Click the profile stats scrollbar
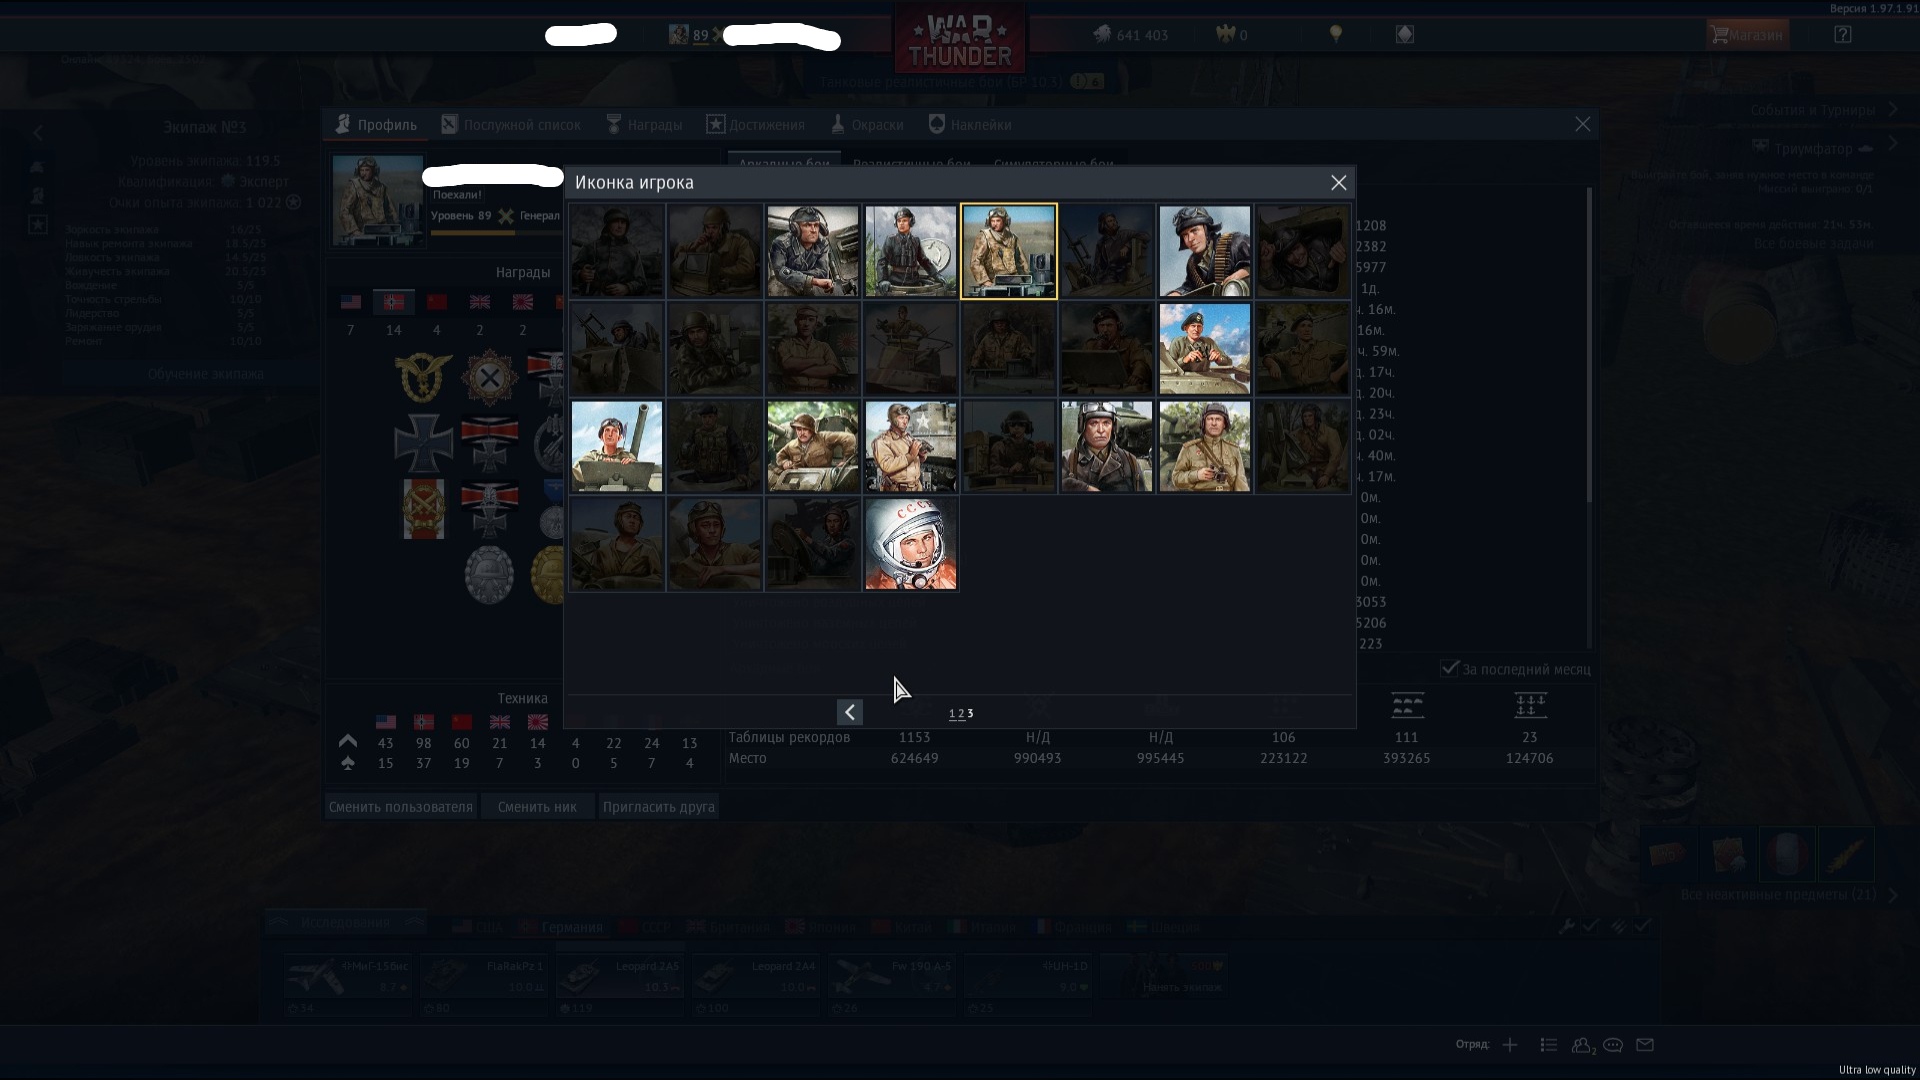 click(x=1588, y=345)
